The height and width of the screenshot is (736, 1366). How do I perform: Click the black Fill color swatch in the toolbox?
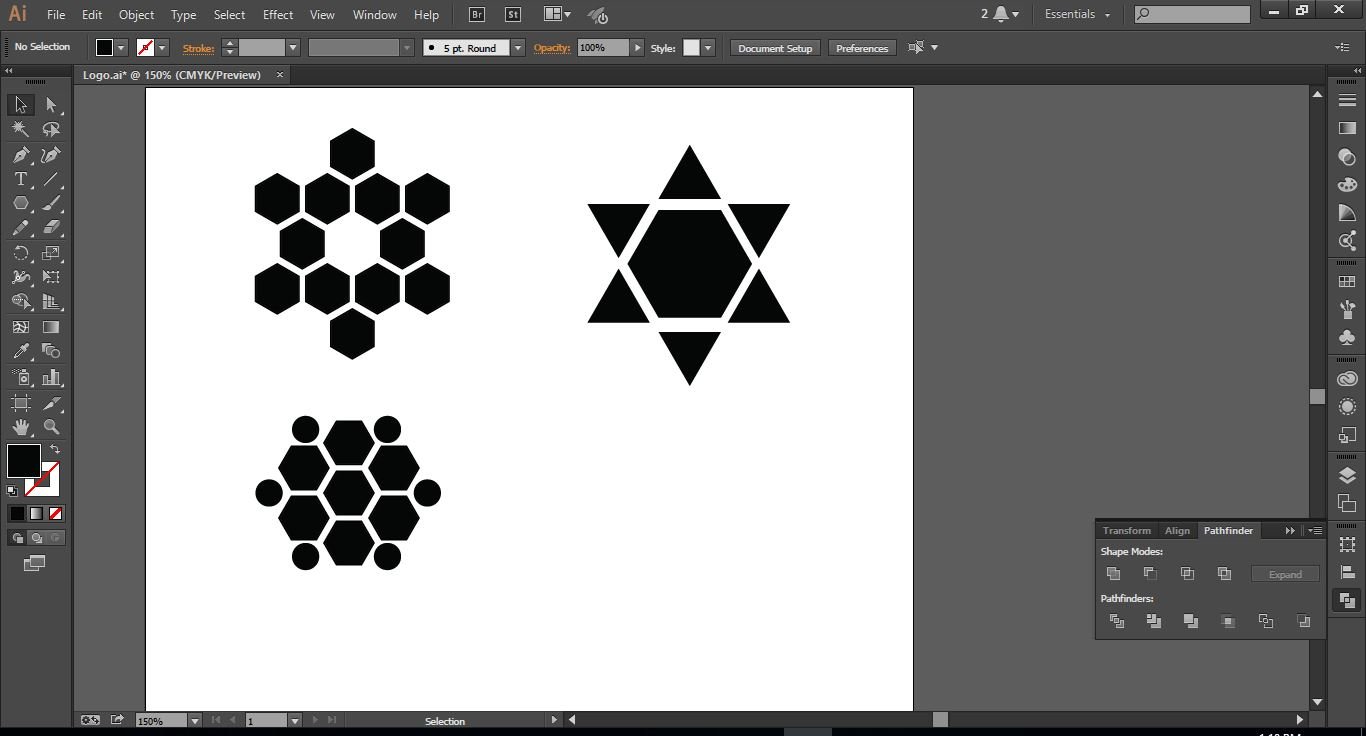click(23, 461)
